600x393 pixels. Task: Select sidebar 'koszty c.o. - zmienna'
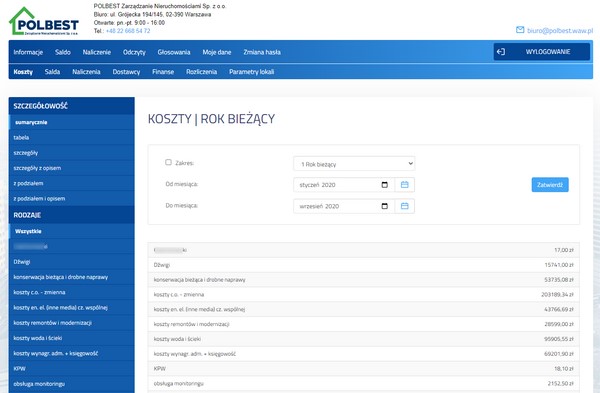pyautogui.click(x=72, y=292)
